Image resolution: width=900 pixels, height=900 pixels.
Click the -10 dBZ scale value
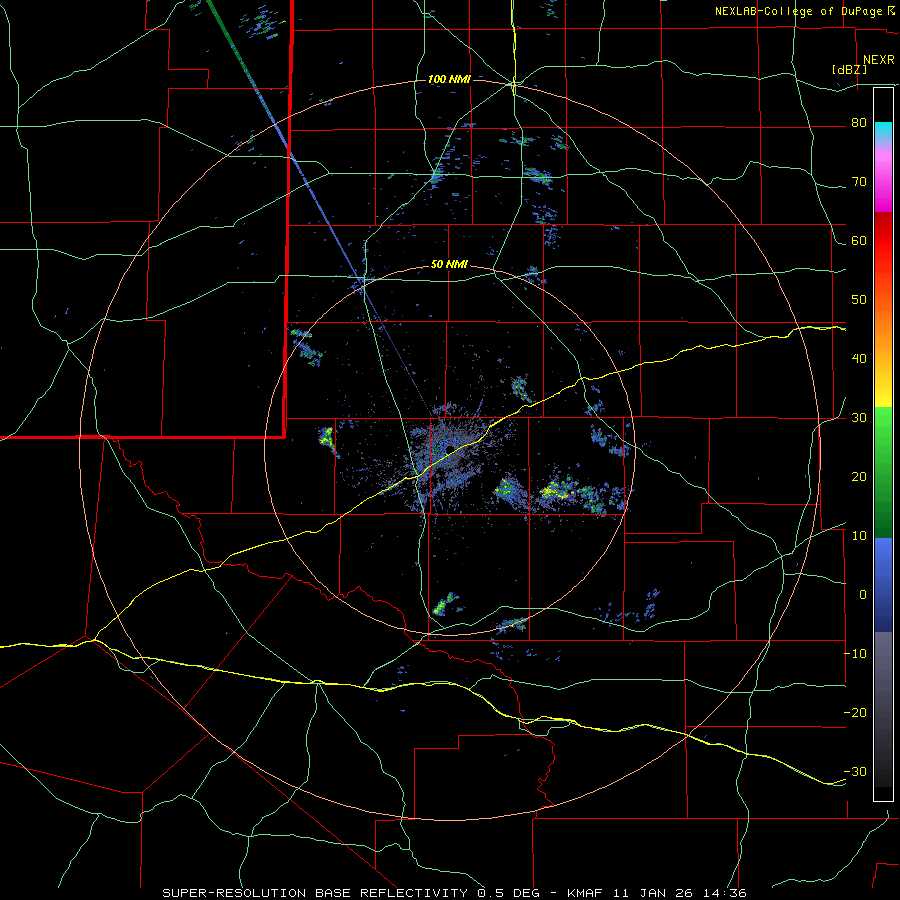(855, 654)
